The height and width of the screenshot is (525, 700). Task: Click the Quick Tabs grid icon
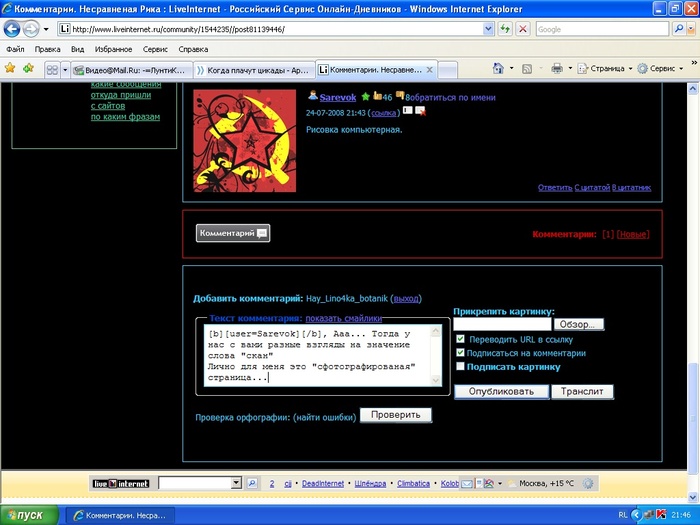click(x=52, y=70)
